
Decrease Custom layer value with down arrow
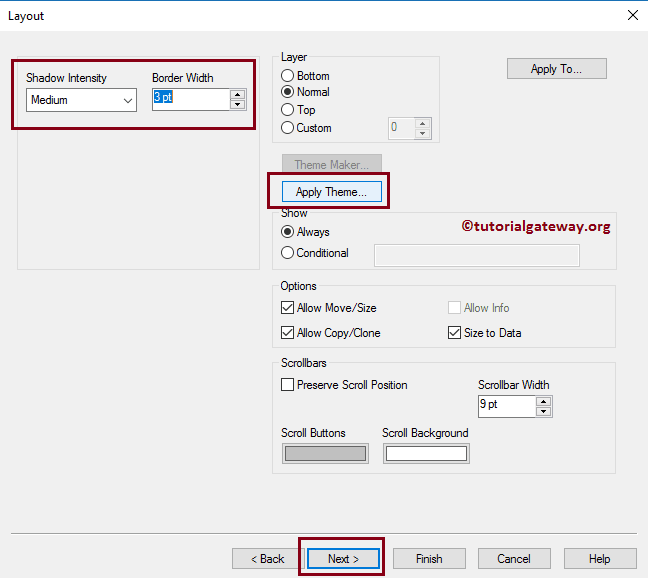422,133
